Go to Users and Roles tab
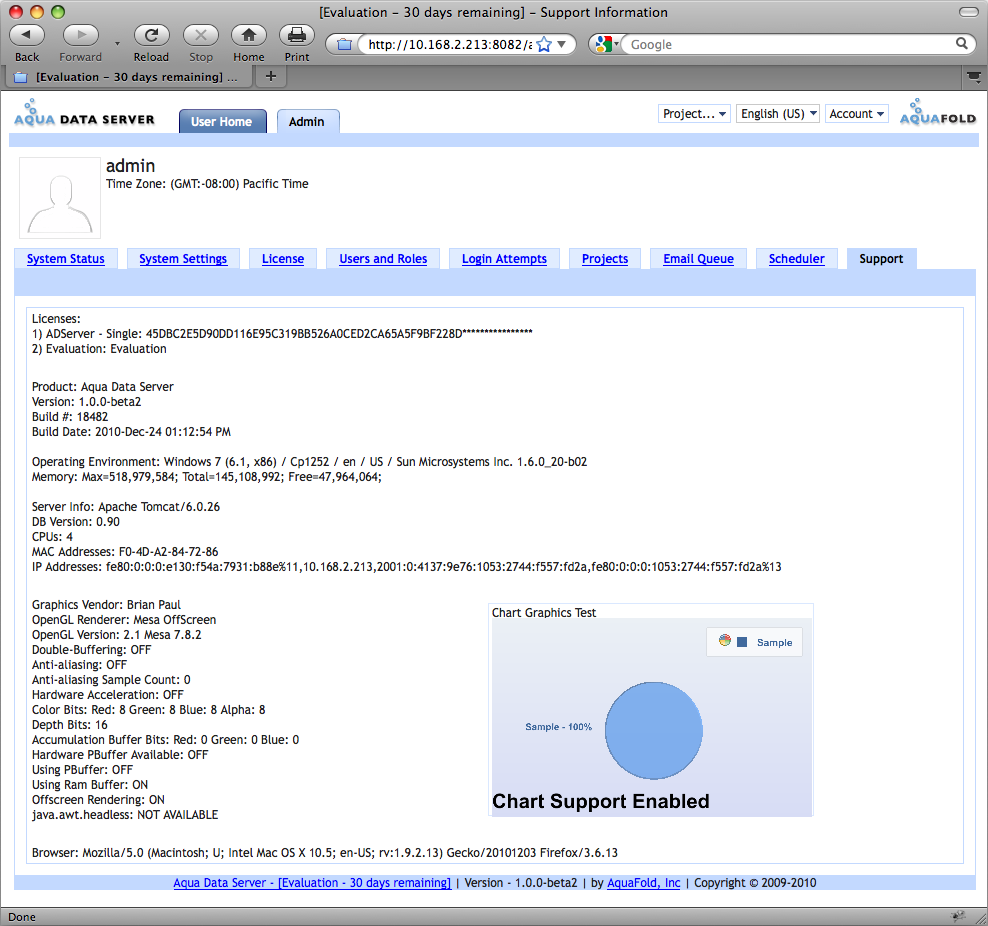The height and width of the screenshot is (926, 988). (383, 259)
